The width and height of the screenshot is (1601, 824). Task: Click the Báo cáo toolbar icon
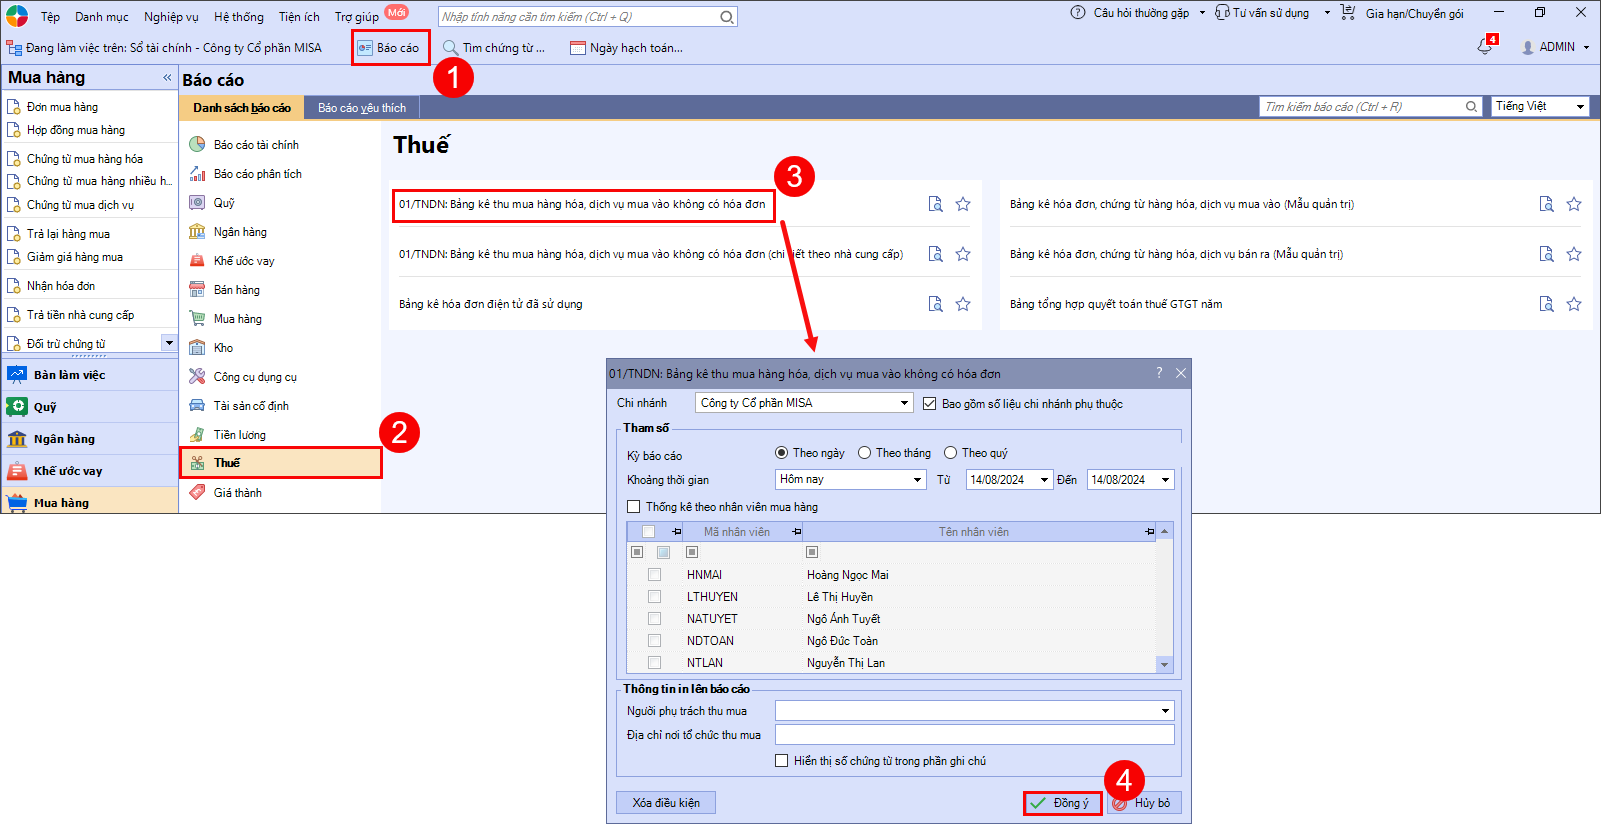389,48
